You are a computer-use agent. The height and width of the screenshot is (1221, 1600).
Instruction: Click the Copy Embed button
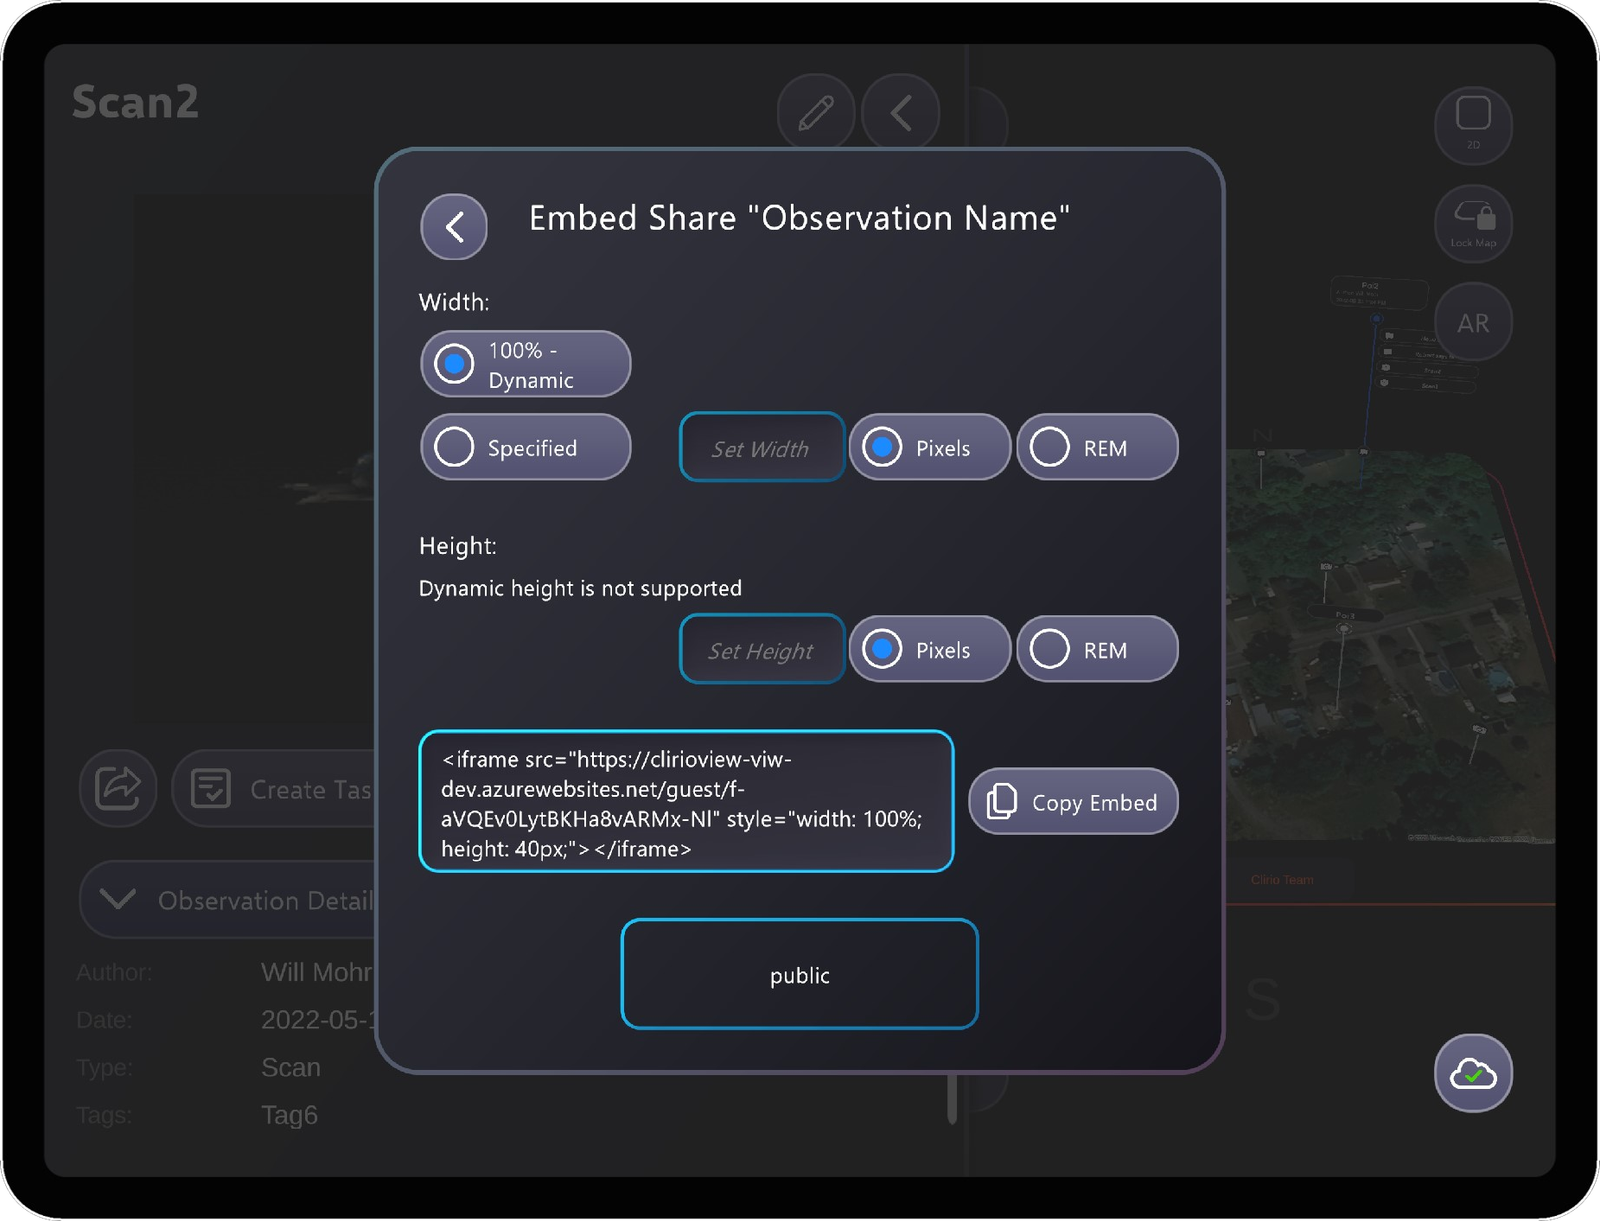tap(1073, 802)
